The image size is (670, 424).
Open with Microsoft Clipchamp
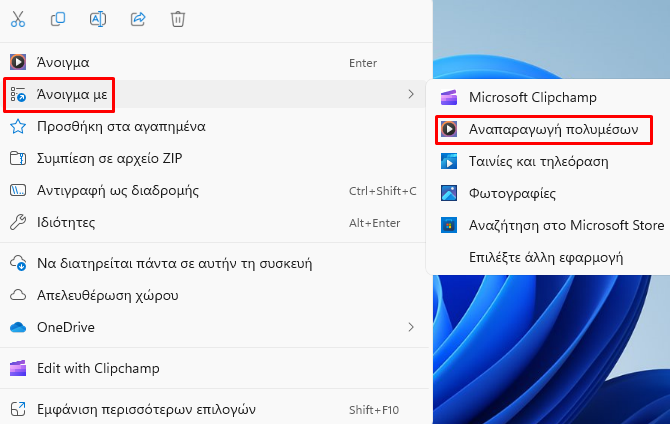(x=551, y=97)
